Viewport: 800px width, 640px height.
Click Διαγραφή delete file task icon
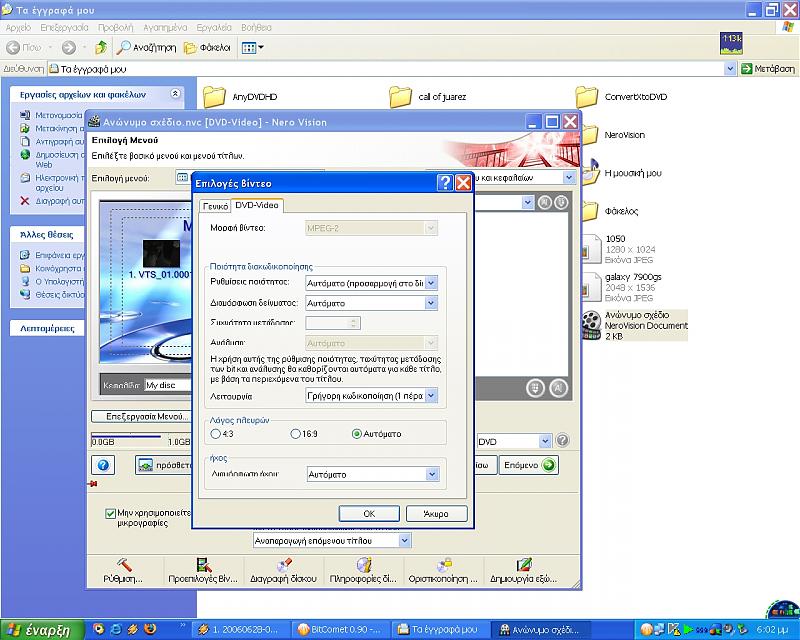point(24,201)
